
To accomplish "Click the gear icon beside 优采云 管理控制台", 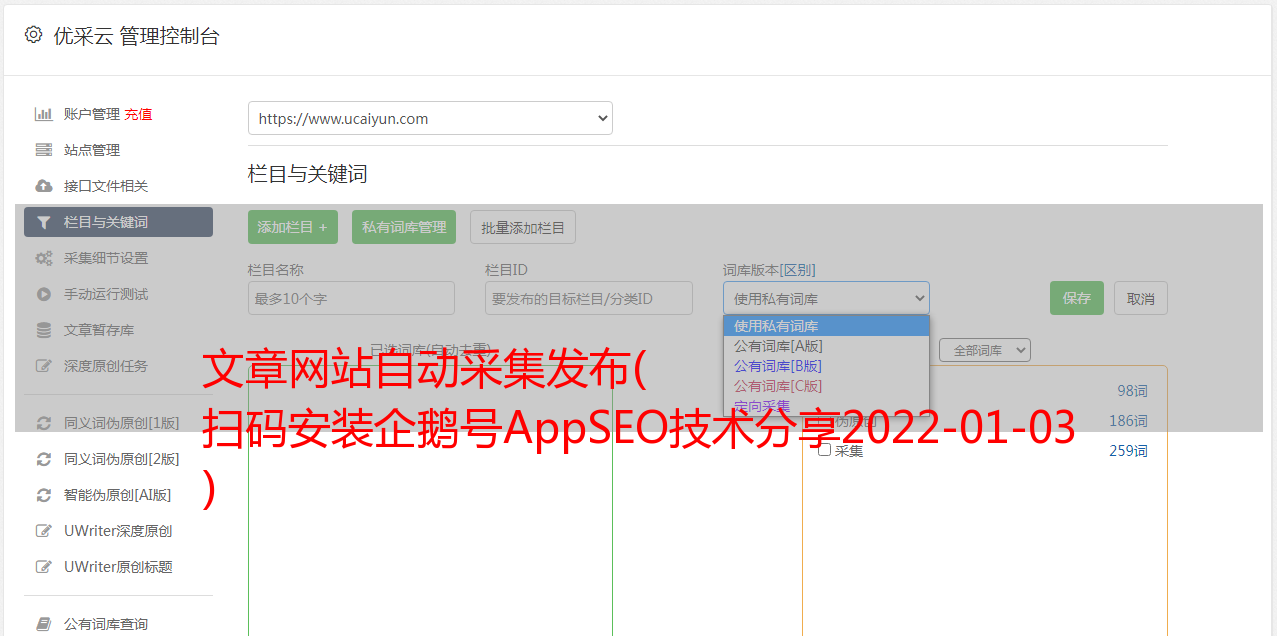I will [33, 35].
